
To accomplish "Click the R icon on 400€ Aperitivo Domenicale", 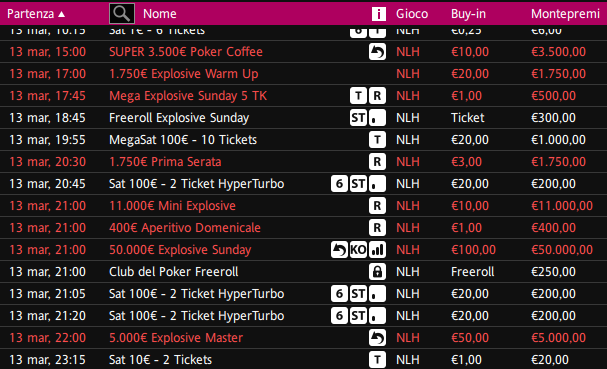I will click(377, 228).
